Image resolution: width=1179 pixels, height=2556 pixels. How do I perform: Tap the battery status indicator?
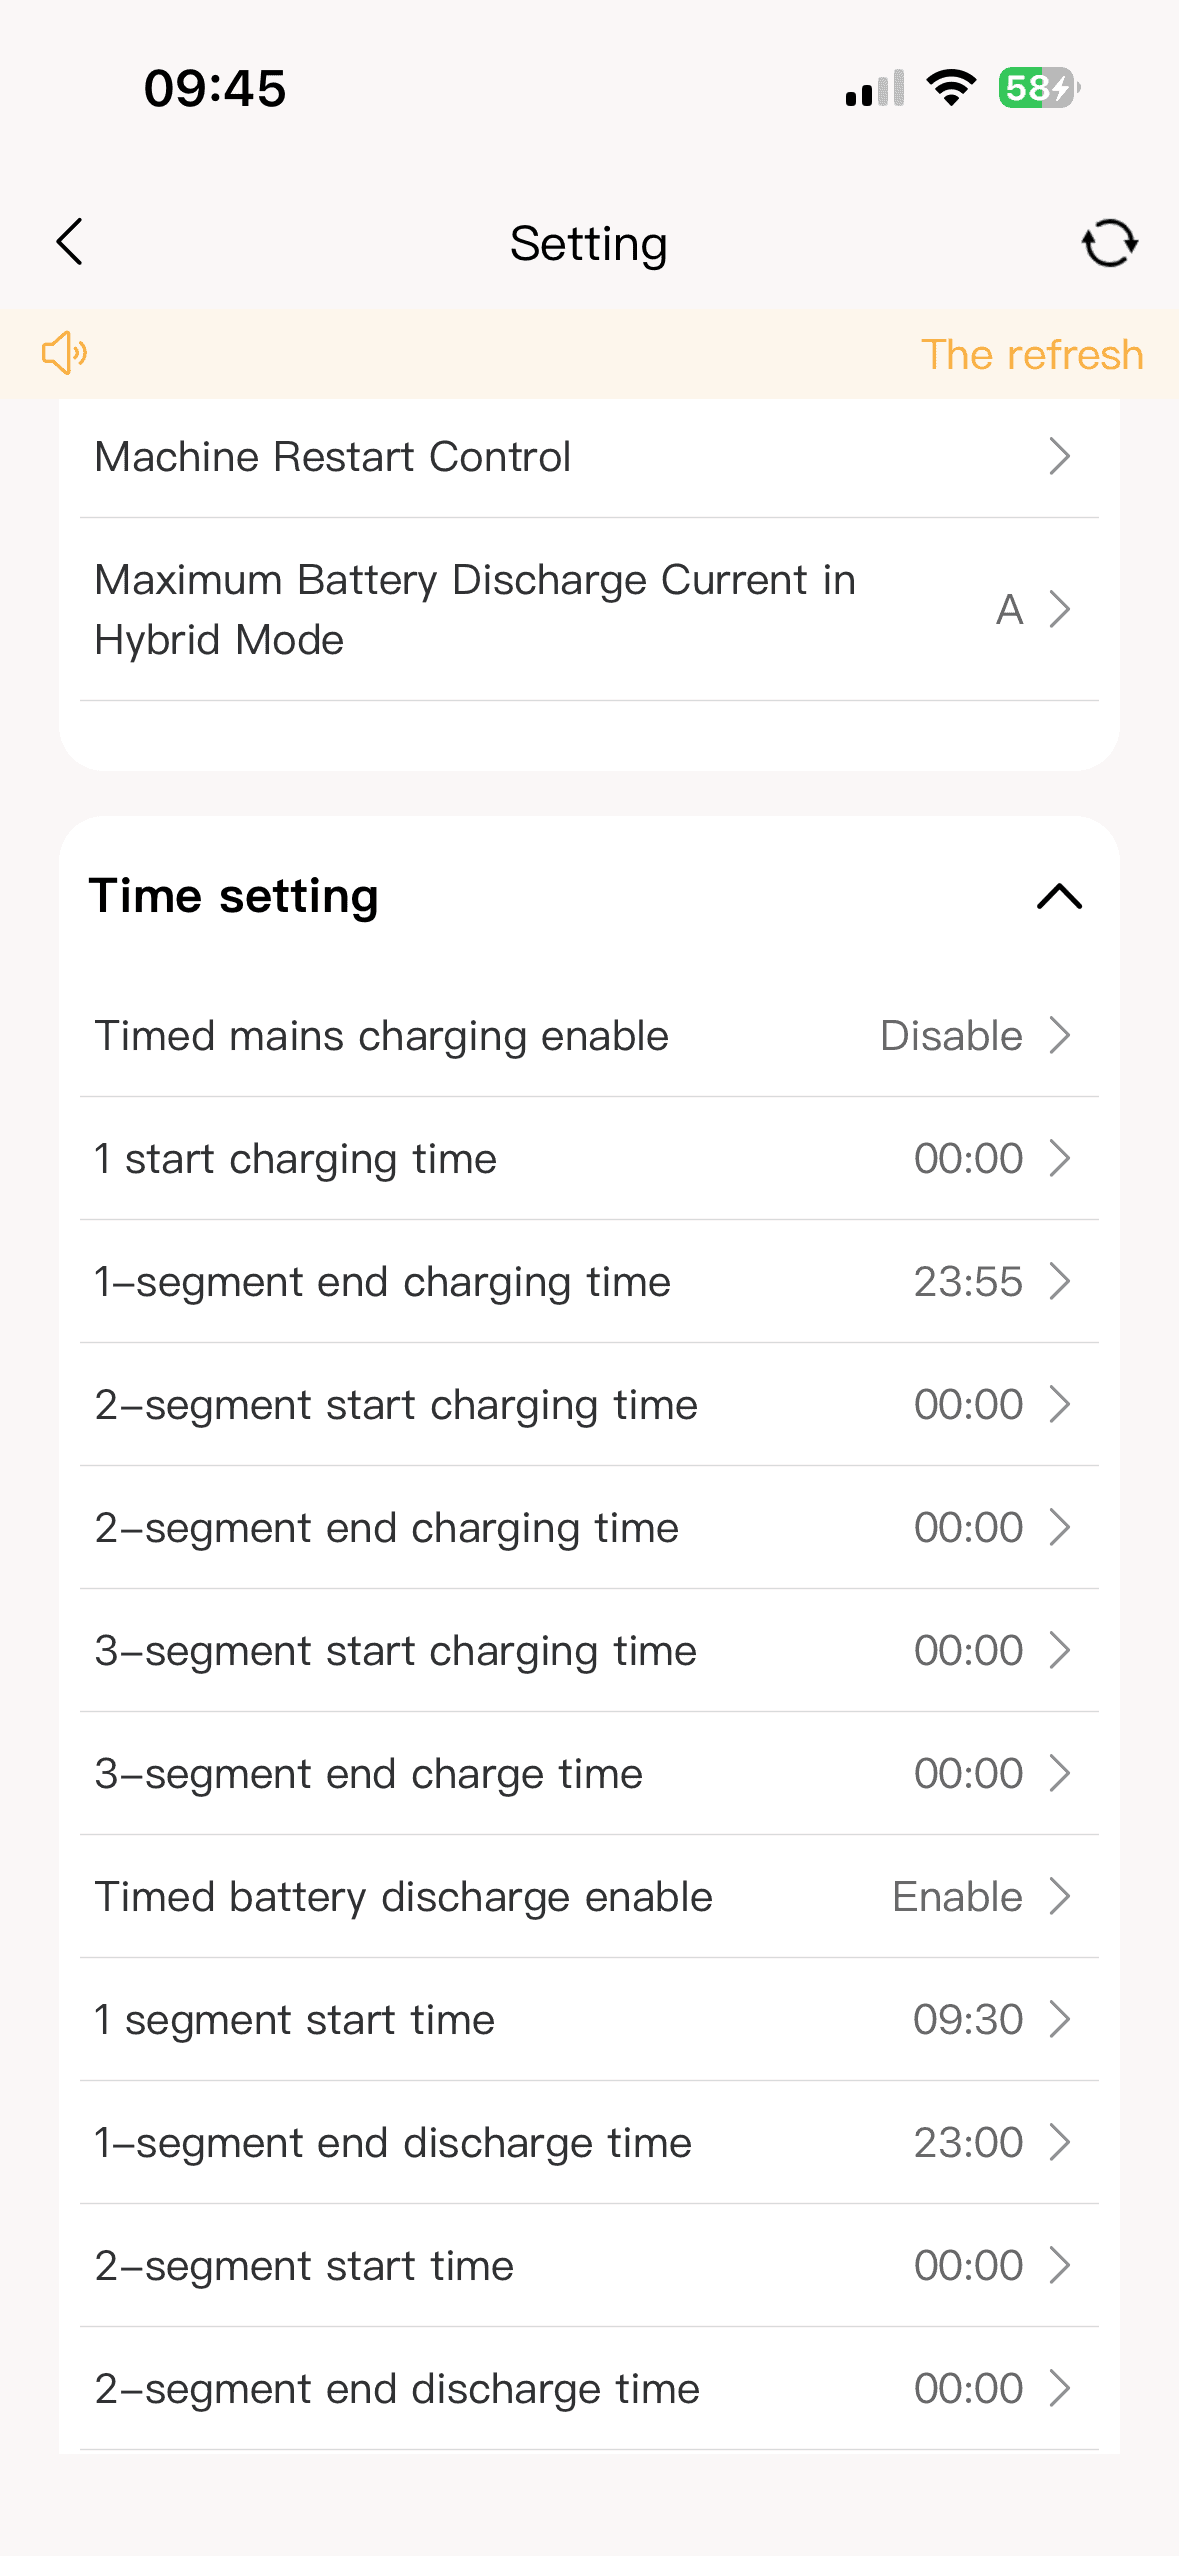click(x=1038, y=88)
